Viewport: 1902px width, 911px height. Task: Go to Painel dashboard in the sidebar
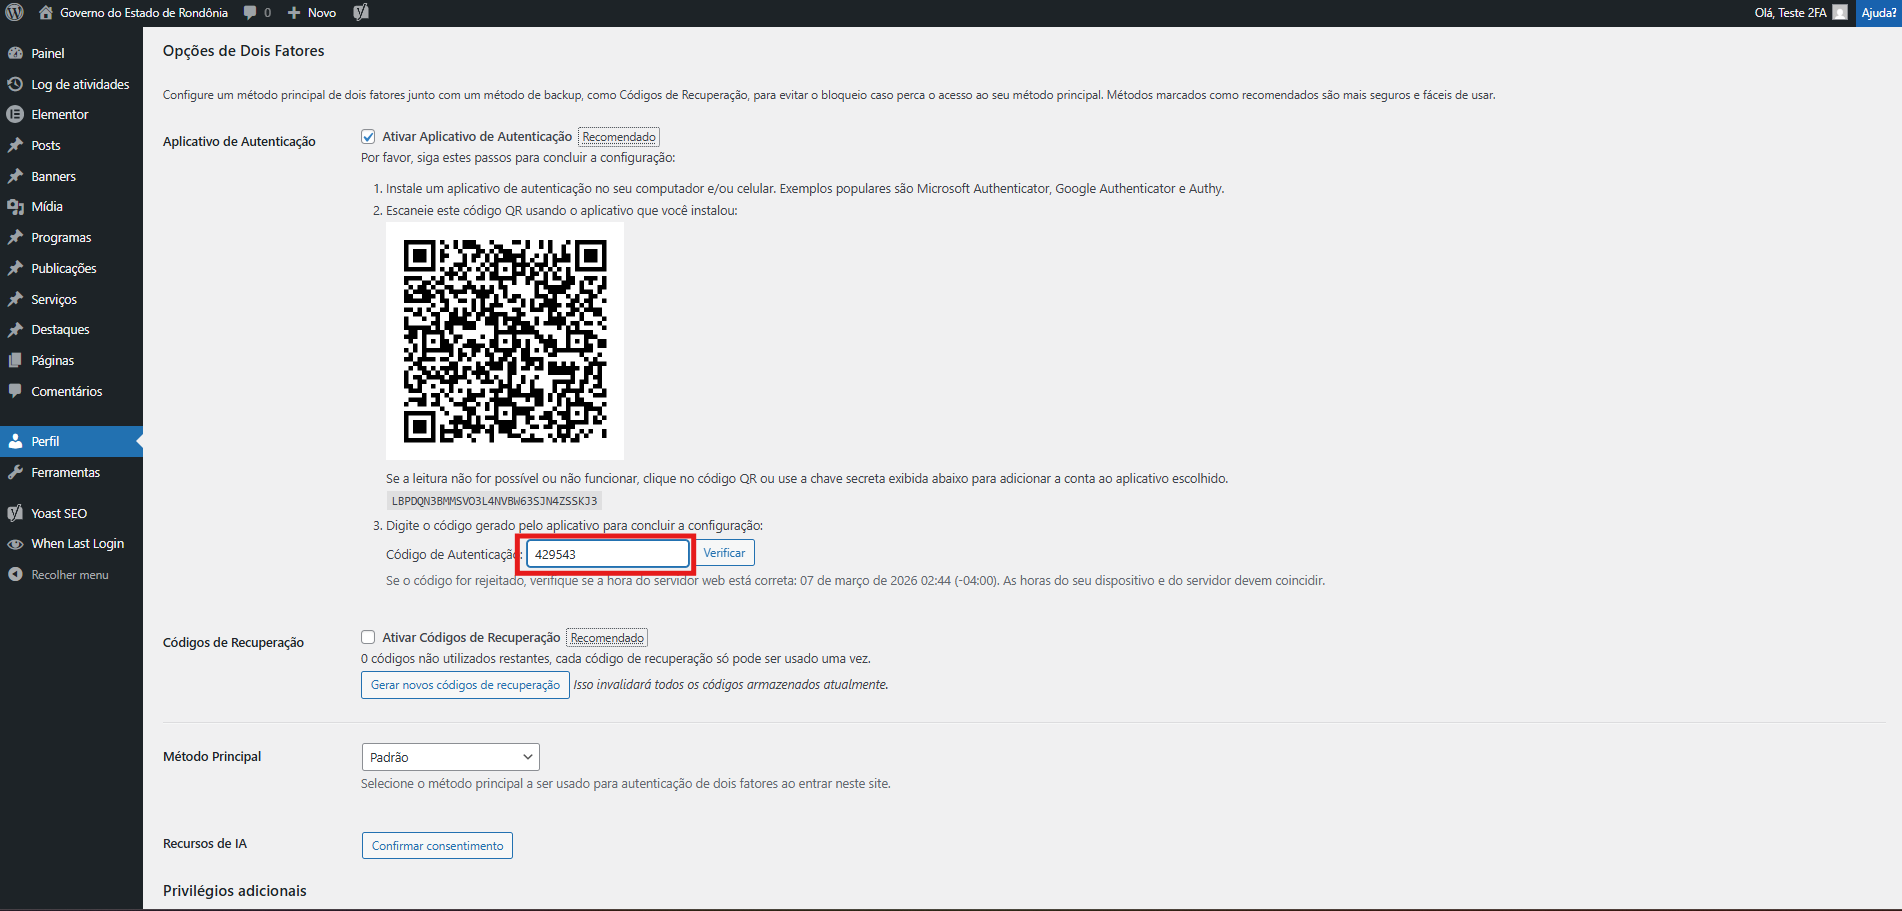pos(47,54)
